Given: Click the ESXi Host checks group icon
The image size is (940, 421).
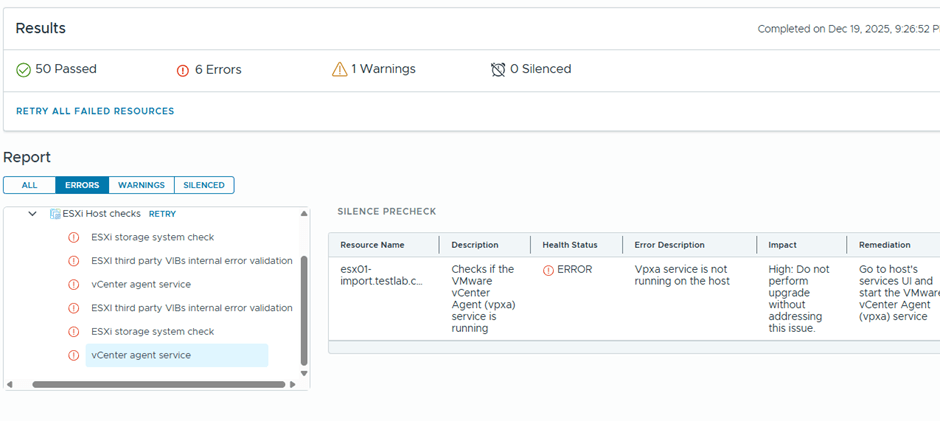Looking at the screenshot, I should coord(55,214).
